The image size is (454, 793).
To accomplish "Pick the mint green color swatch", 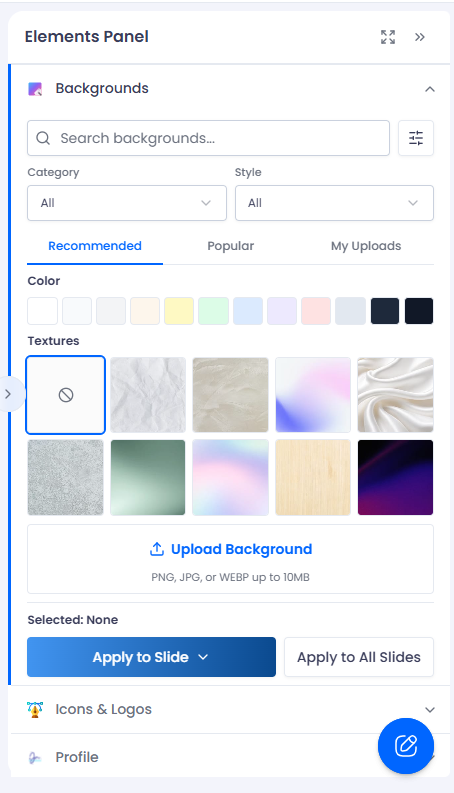I will tap(213, 311).
